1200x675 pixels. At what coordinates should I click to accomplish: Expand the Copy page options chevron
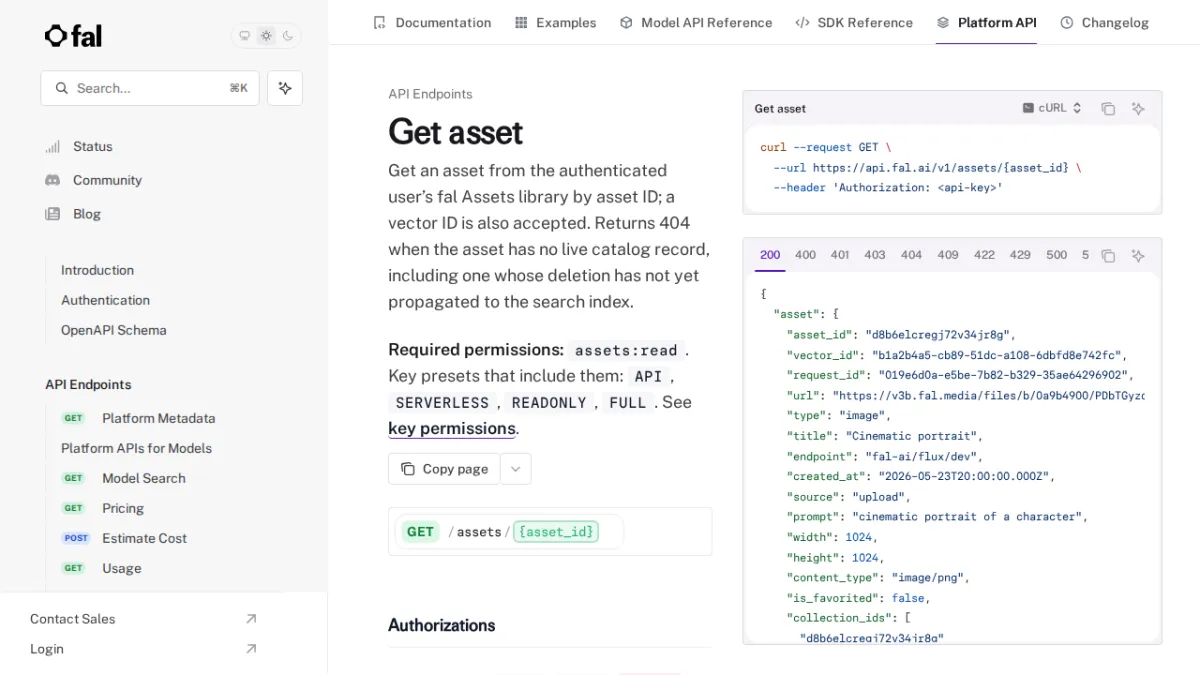(516, 469)
